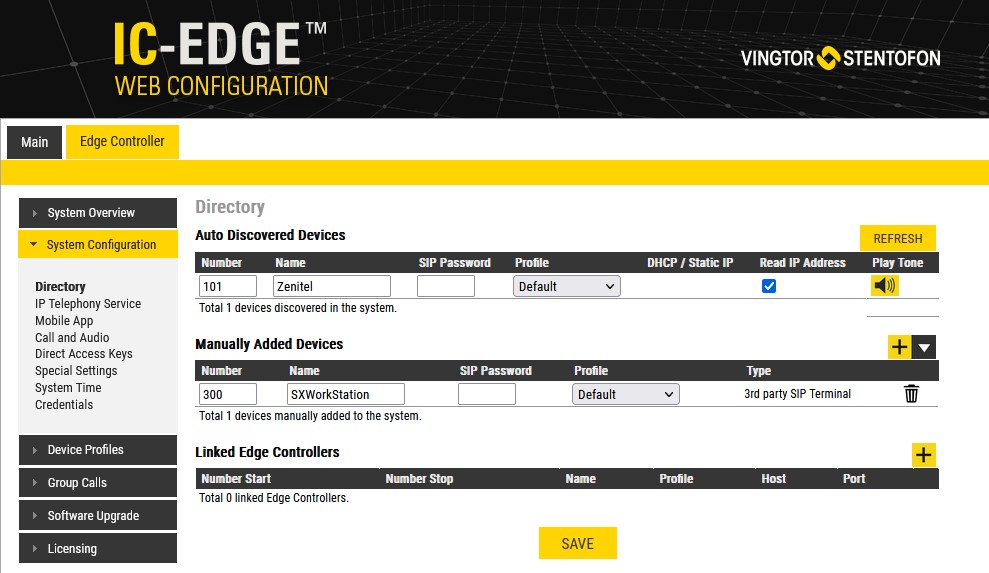The width and height of the screenshot is (989, 573).
Task: Play tone on device 101 speaker icon
Action: (884, 286)
